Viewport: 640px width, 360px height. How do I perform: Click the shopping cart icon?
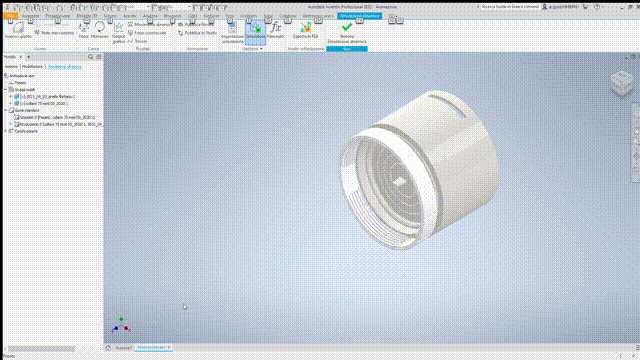click(x=585, y=7)
